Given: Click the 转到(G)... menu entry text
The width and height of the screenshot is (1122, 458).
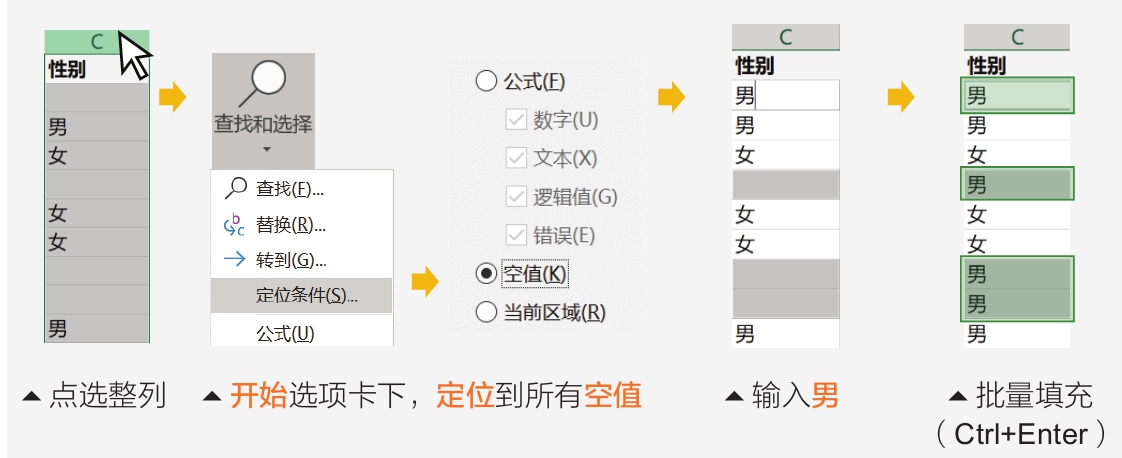Looking at the screenshot, I should point(291,260).
